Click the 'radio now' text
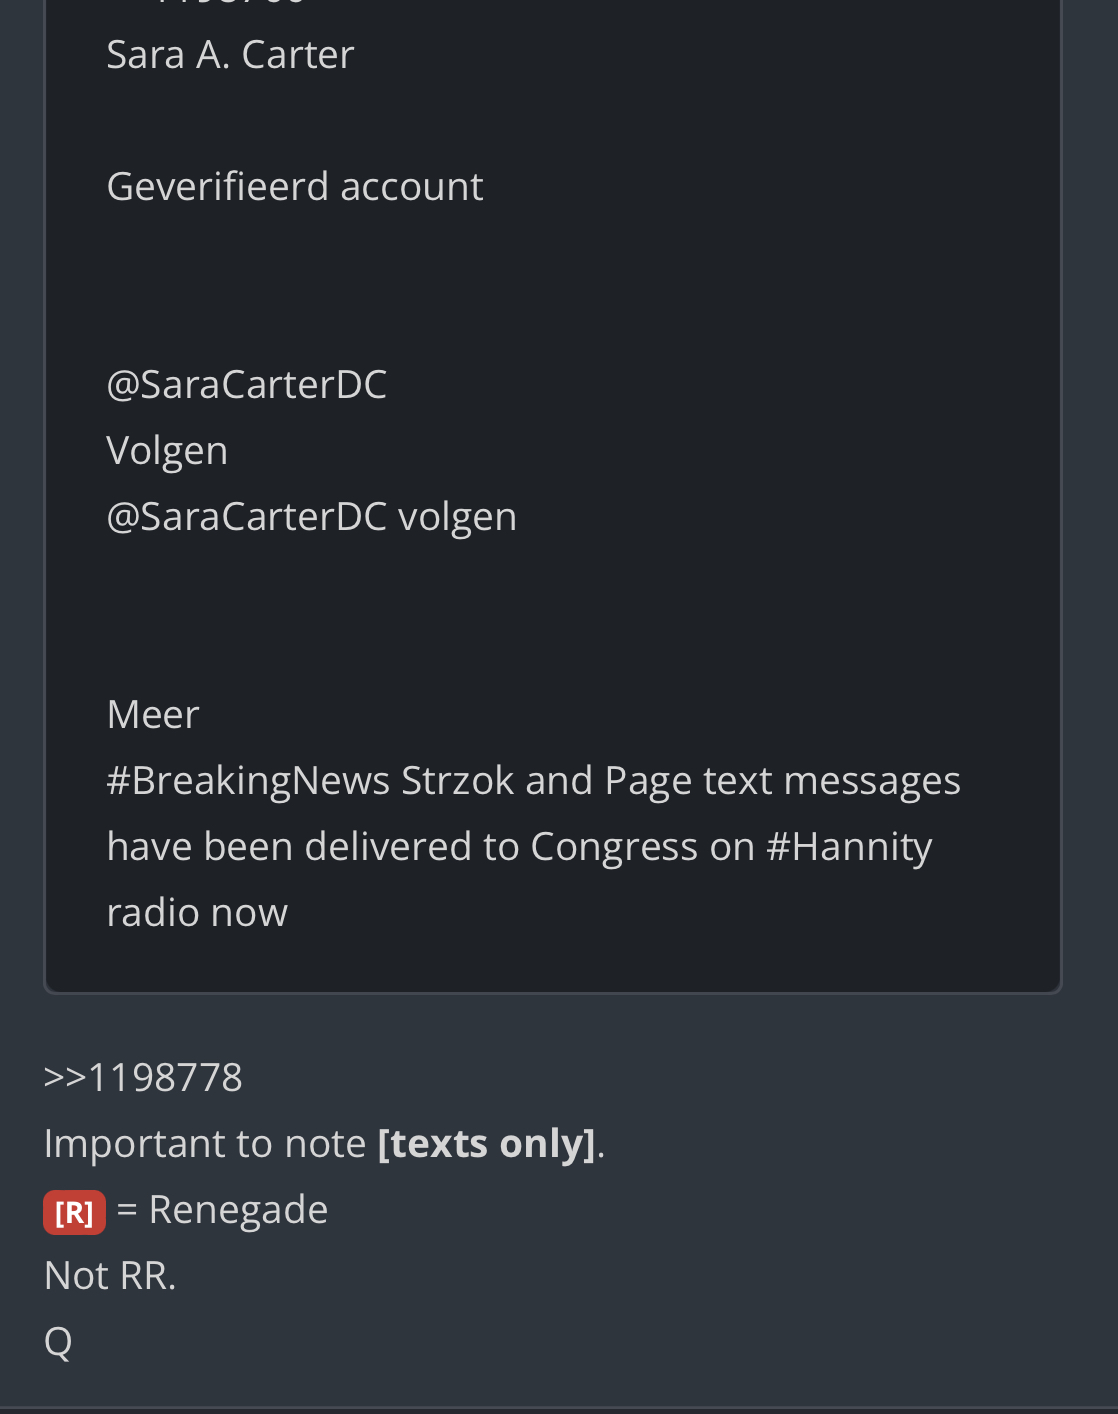The height and width of the screenshot is (1414, 1118). click(x=197, y=913)
